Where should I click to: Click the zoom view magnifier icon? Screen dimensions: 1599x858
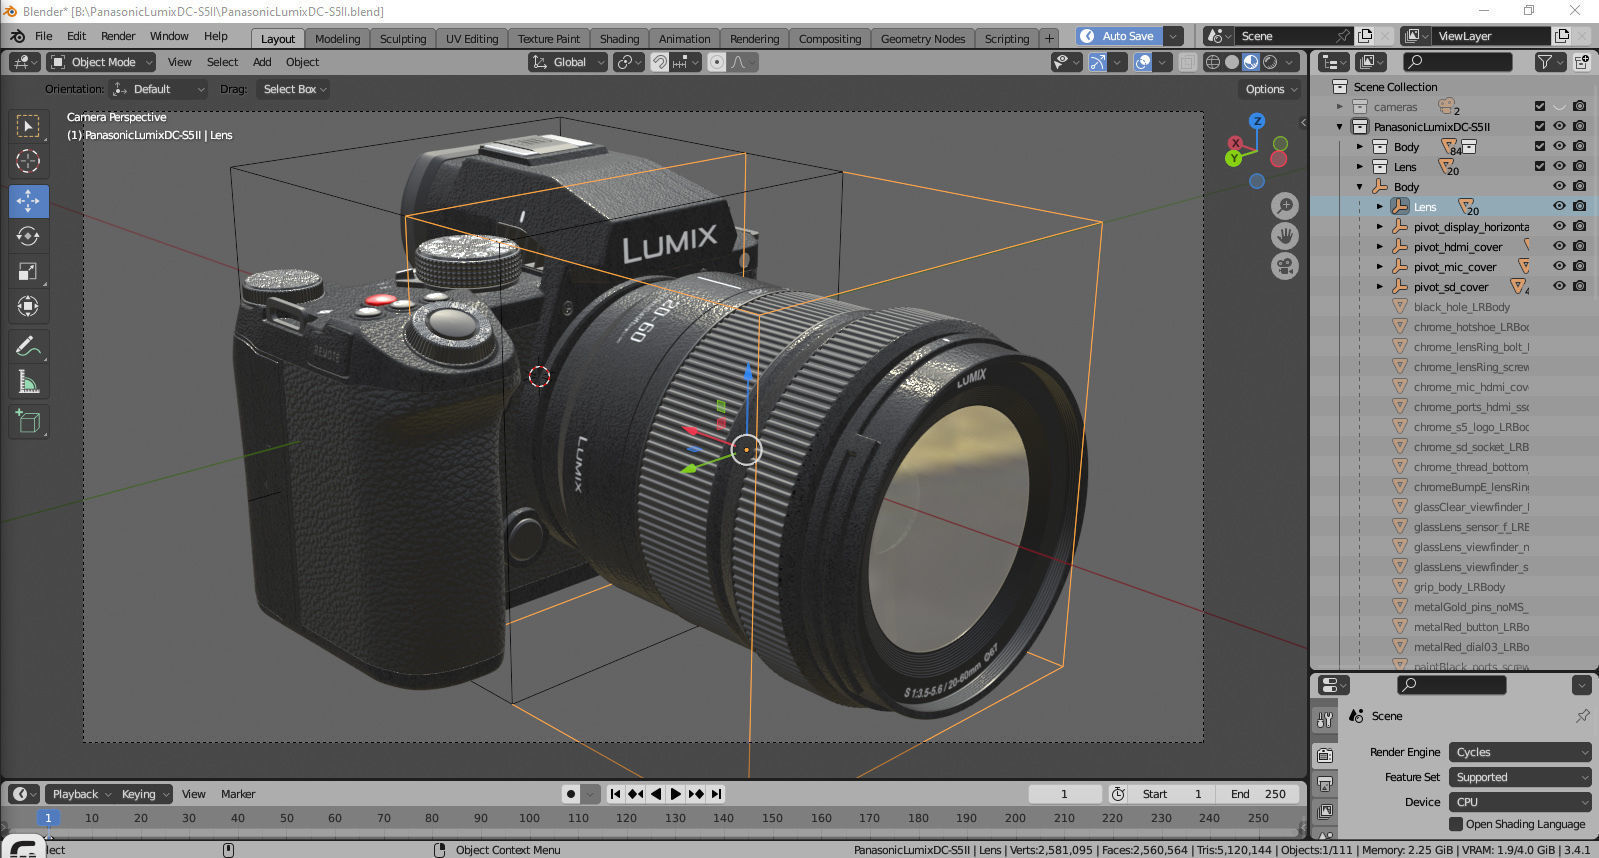click(1285, 206)
